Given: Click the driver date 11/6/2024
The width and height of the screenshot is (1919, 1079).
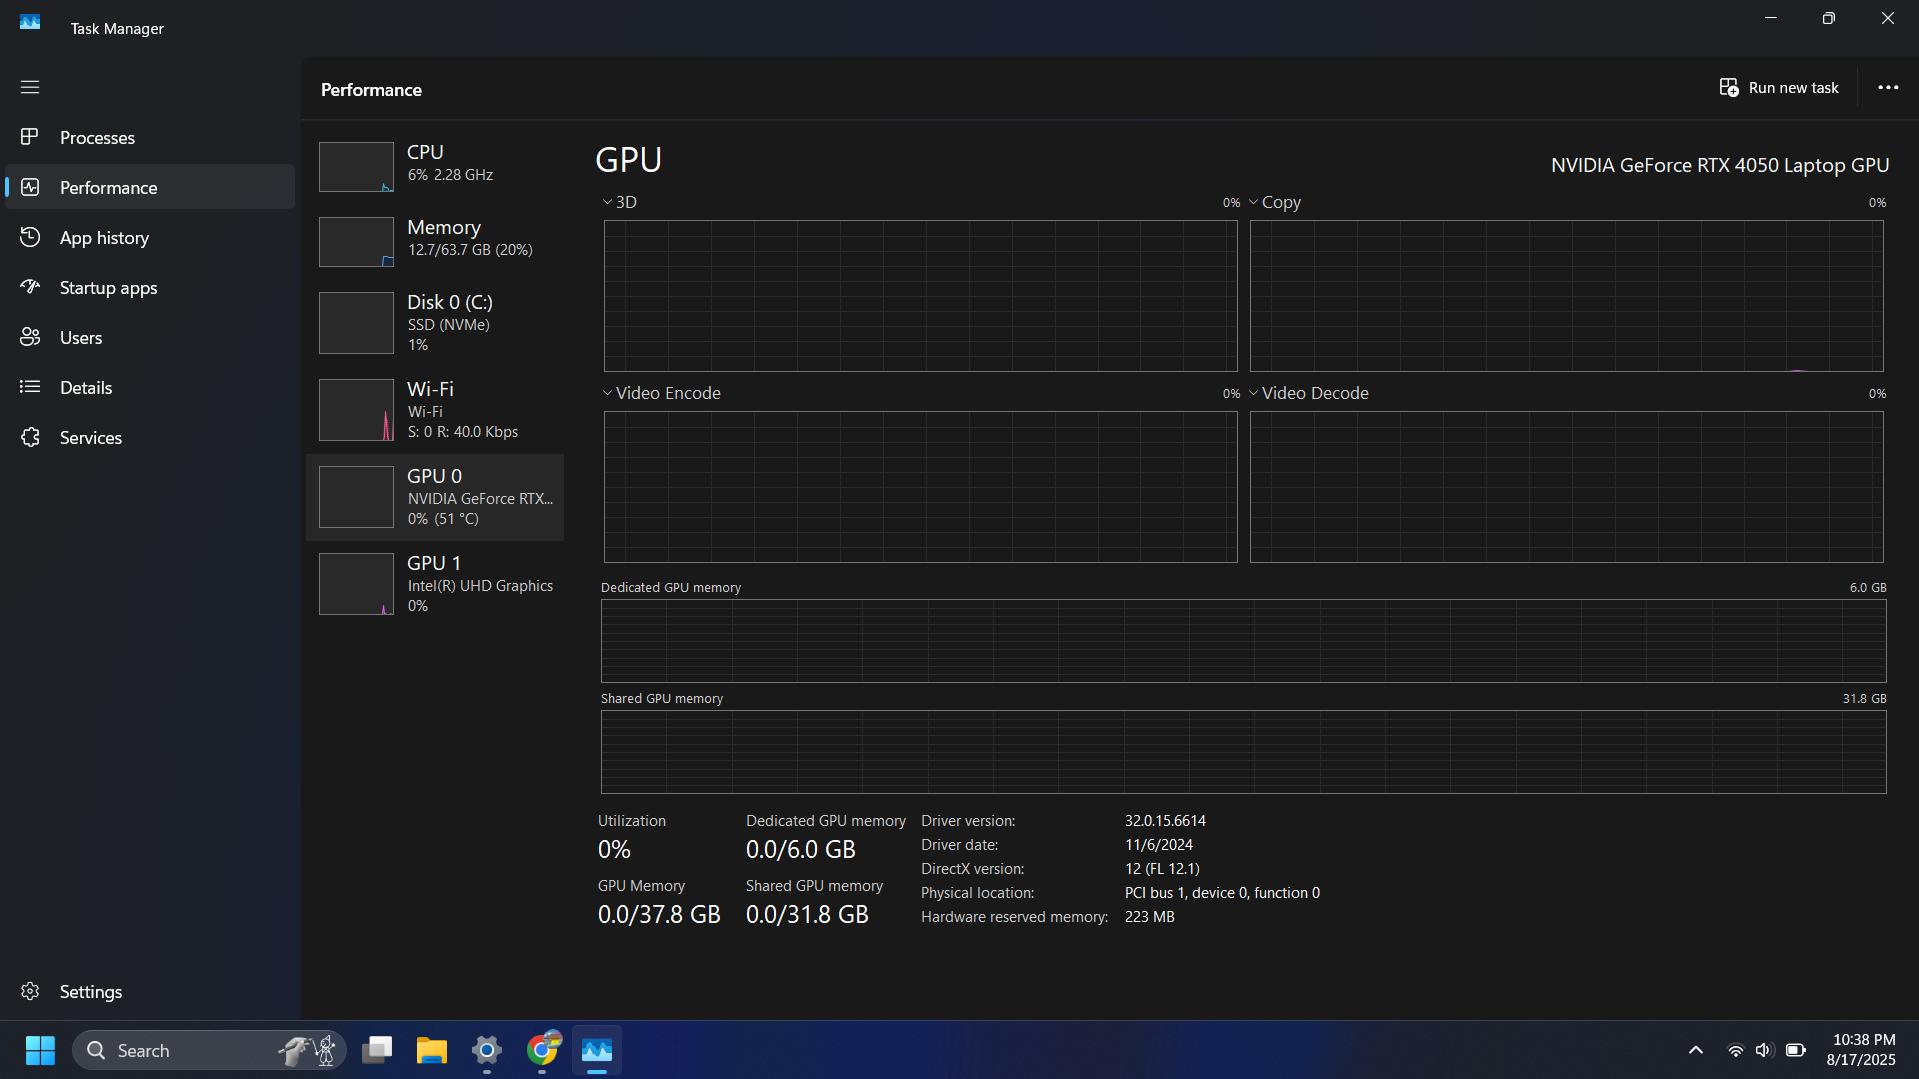Looking at the screenshot, I should pos(1158,845).
